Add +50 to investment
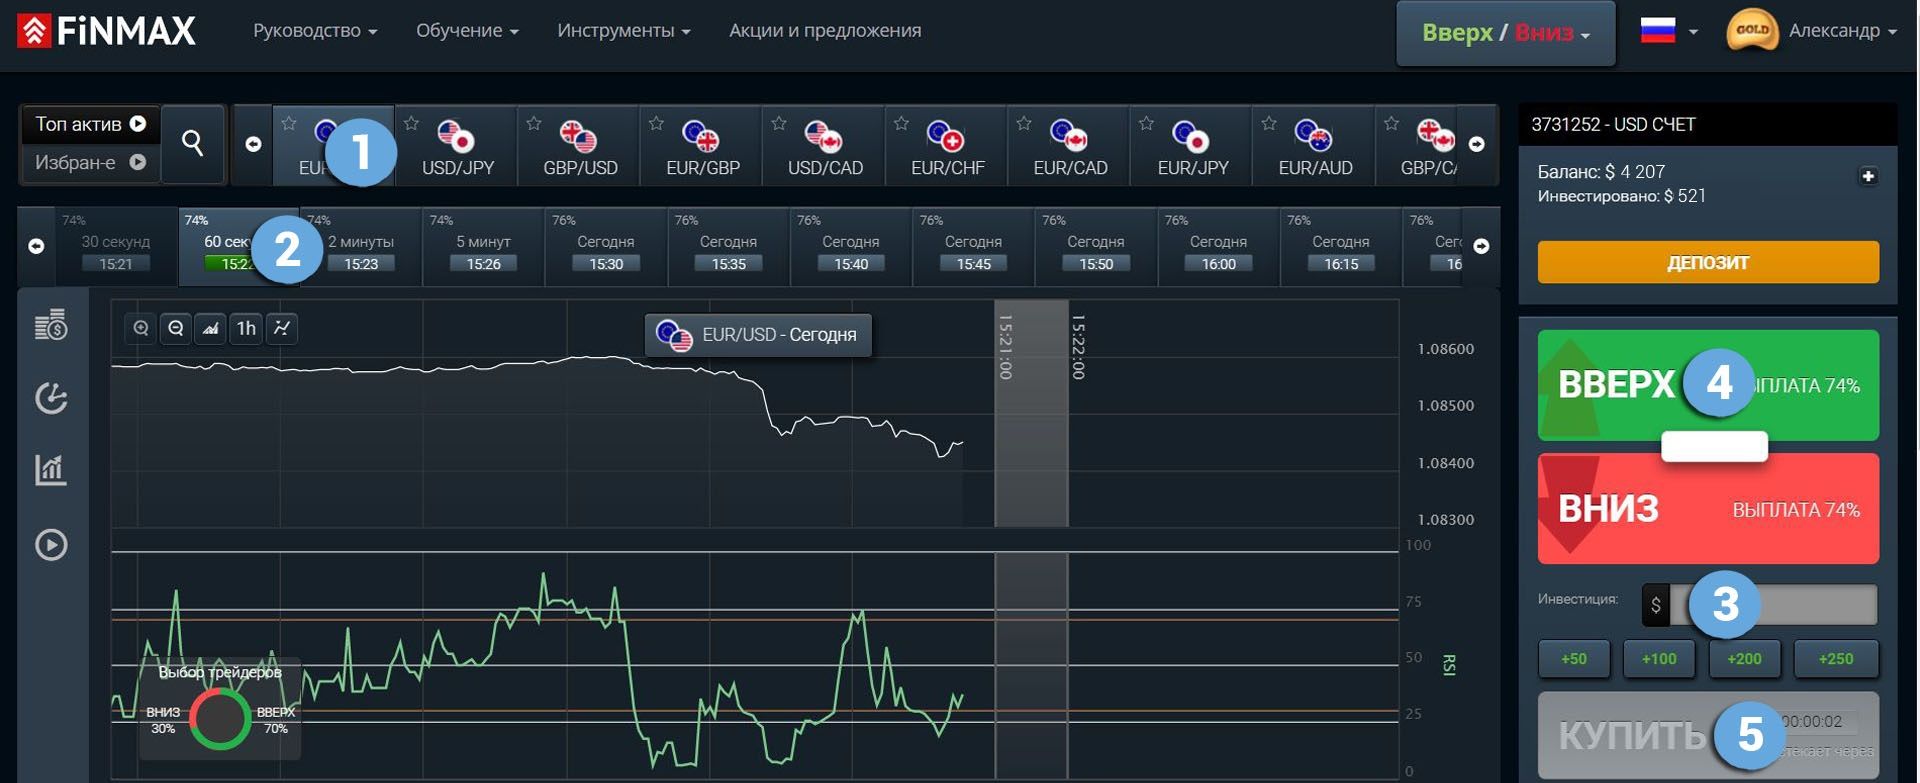 click(x=1574, y=658)
